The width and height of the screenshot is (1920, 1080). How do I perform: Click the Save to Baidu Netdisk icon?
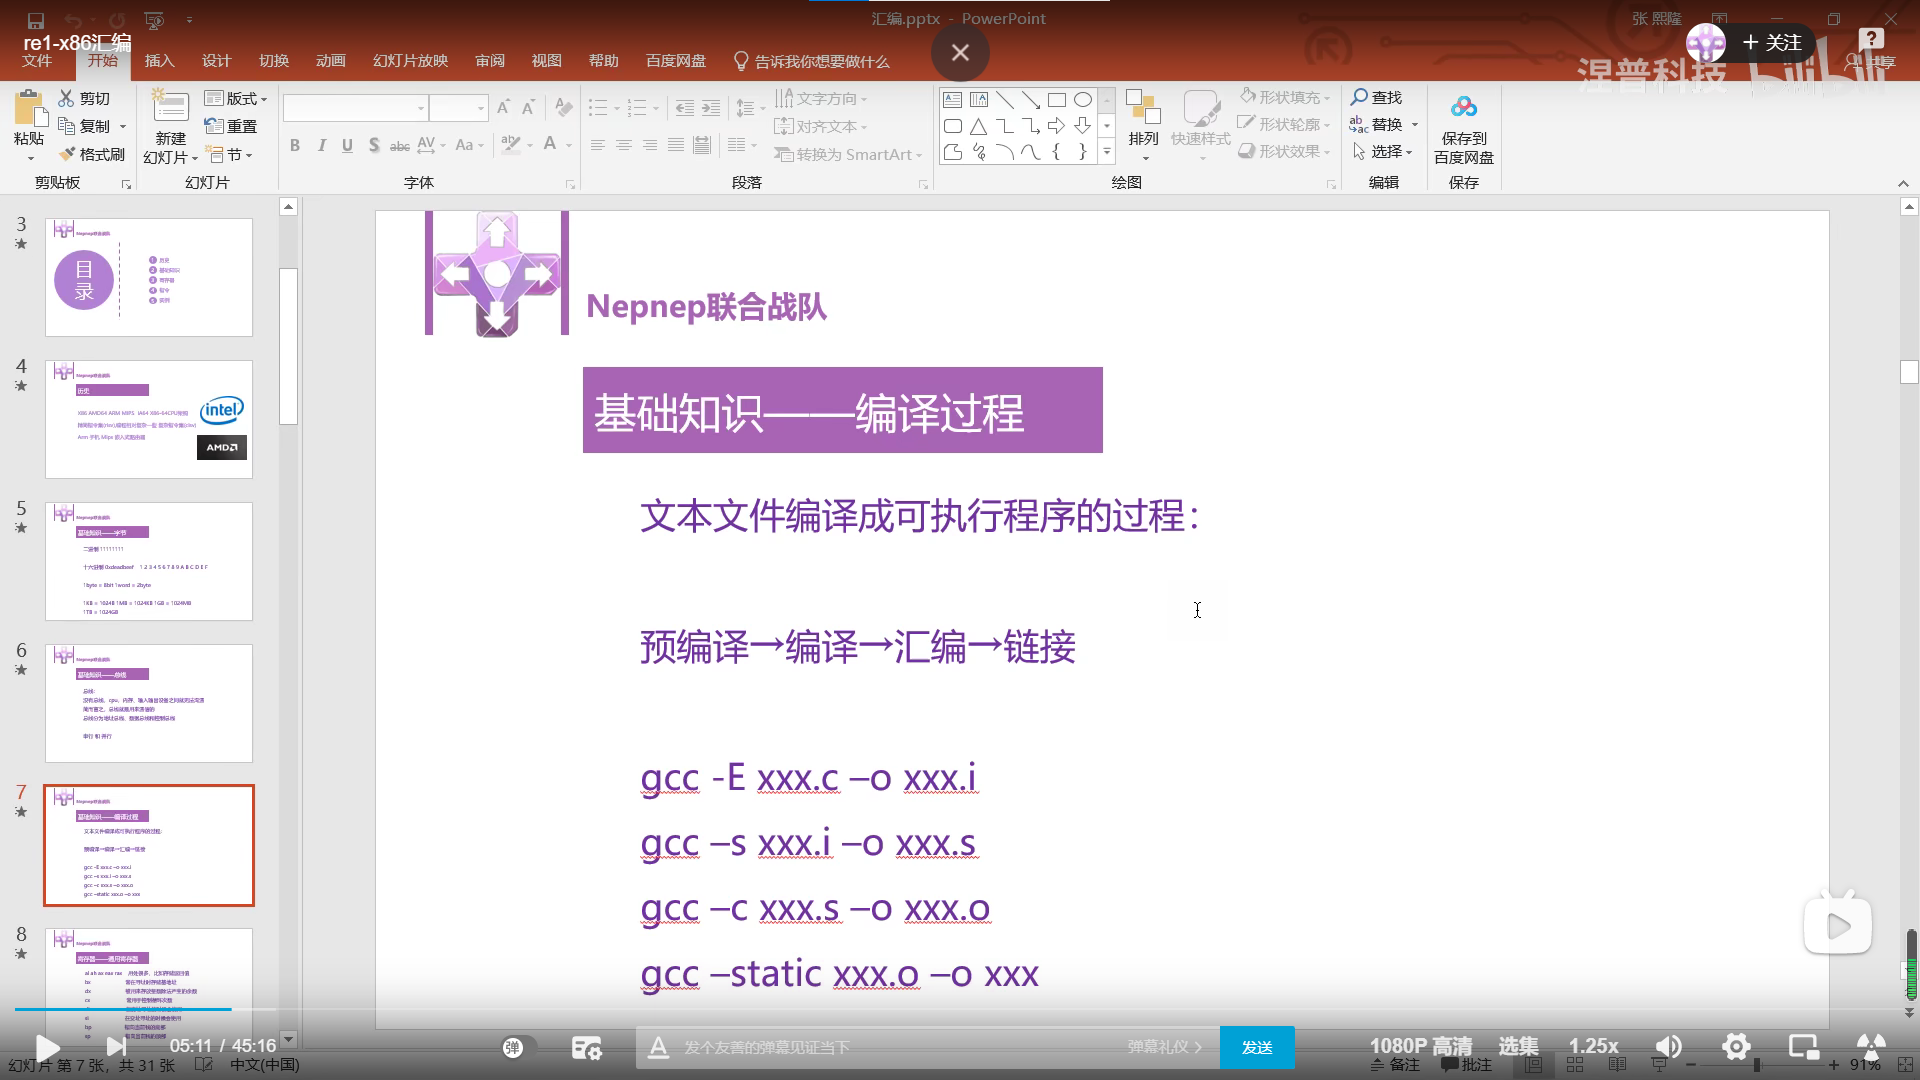1463,125
